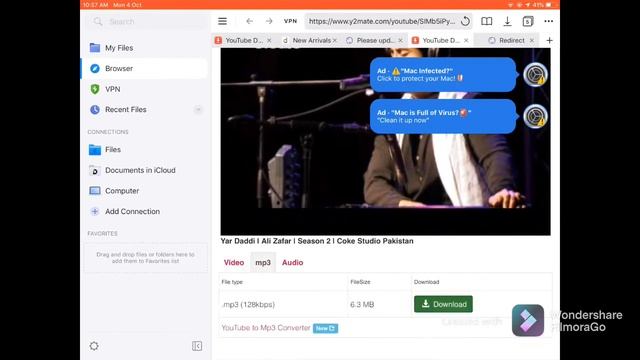
Task: Select the mp3 format tab
Action: 263,262
